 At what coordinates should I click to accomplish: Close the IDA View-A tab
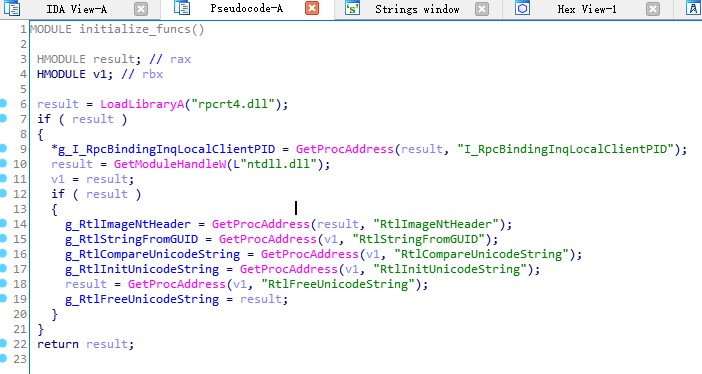(x=141, y=9)
